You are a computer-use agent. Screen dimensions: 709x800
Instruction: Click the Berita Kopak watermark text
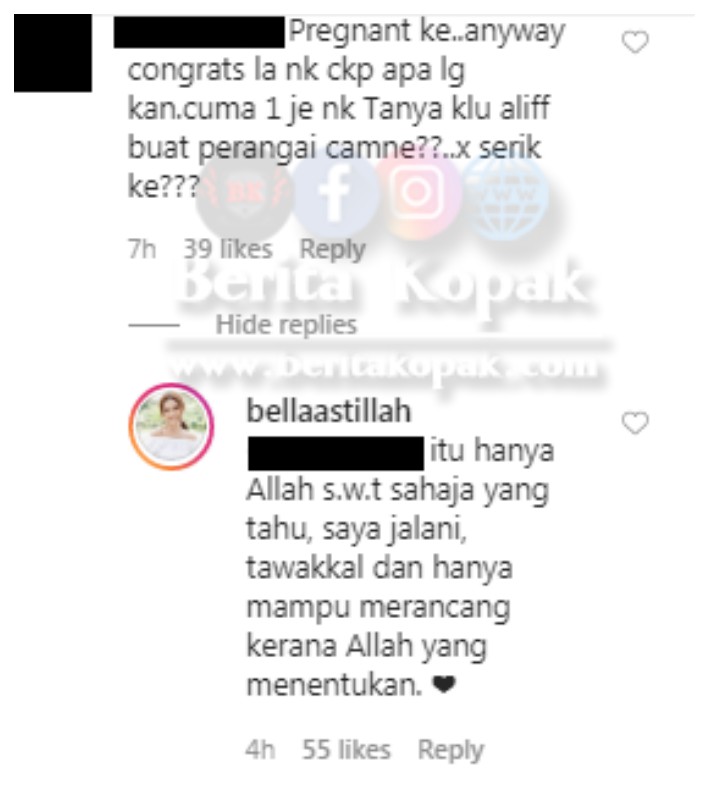point(381,284)
